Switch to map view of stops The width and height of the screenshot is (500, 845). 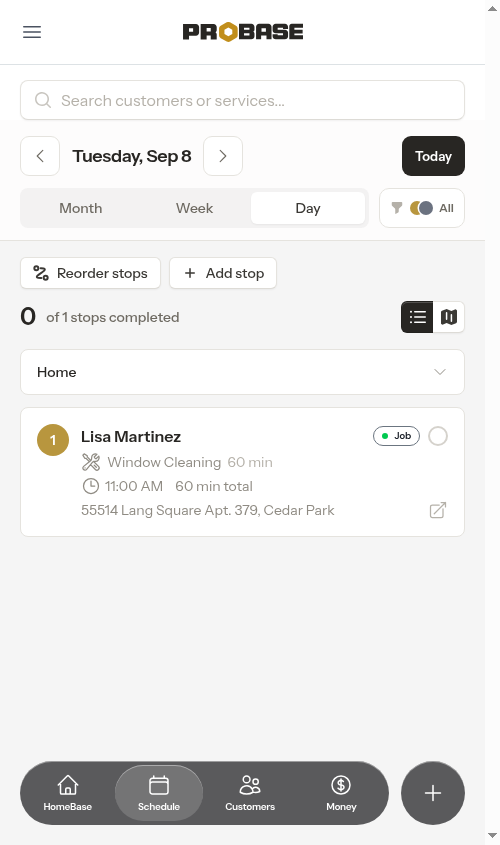(x=448, y=317)
